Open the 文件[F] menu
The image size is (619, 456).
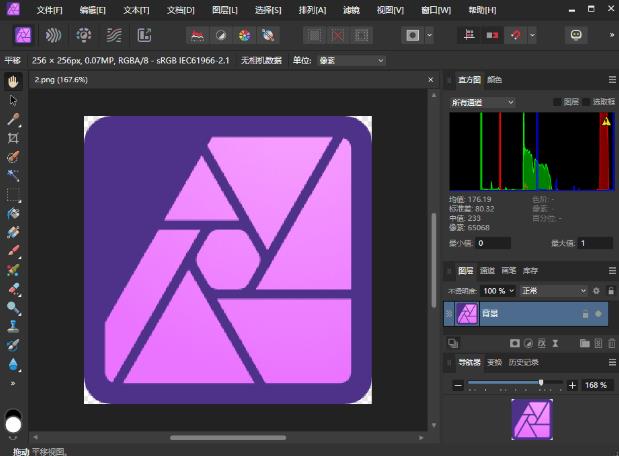click(49, 10)
